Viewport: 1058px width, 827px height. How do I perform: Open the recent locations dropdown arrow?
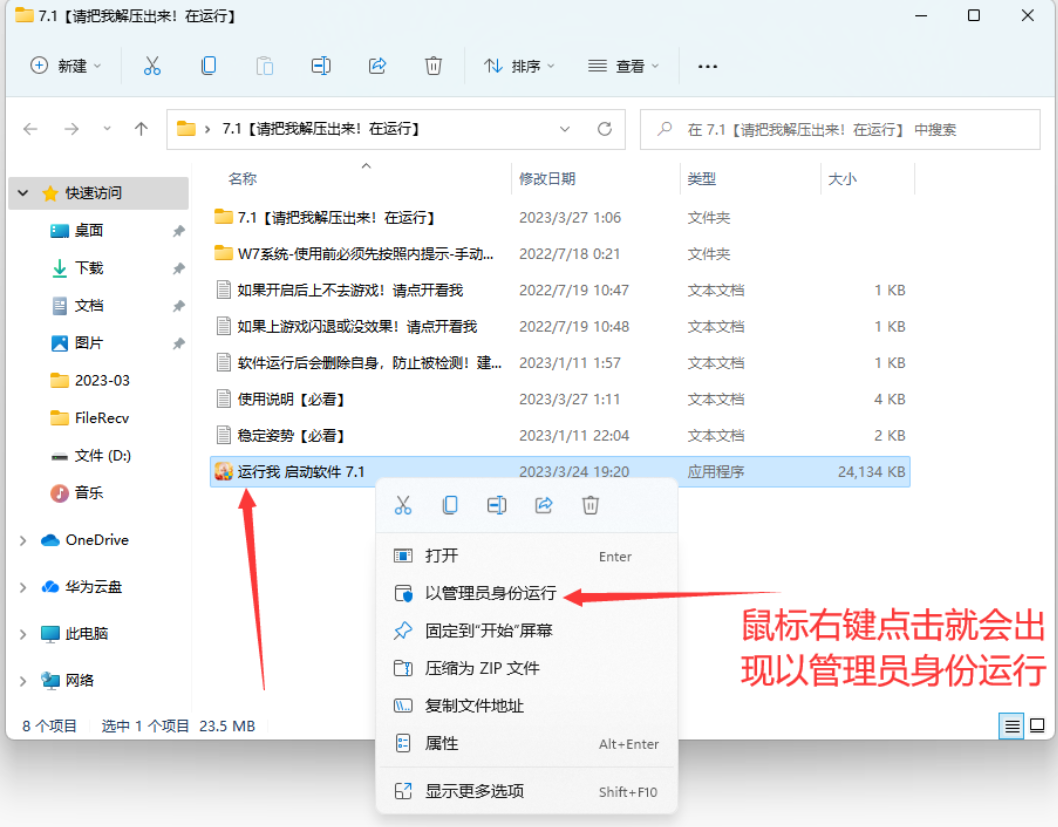point(107,129)
